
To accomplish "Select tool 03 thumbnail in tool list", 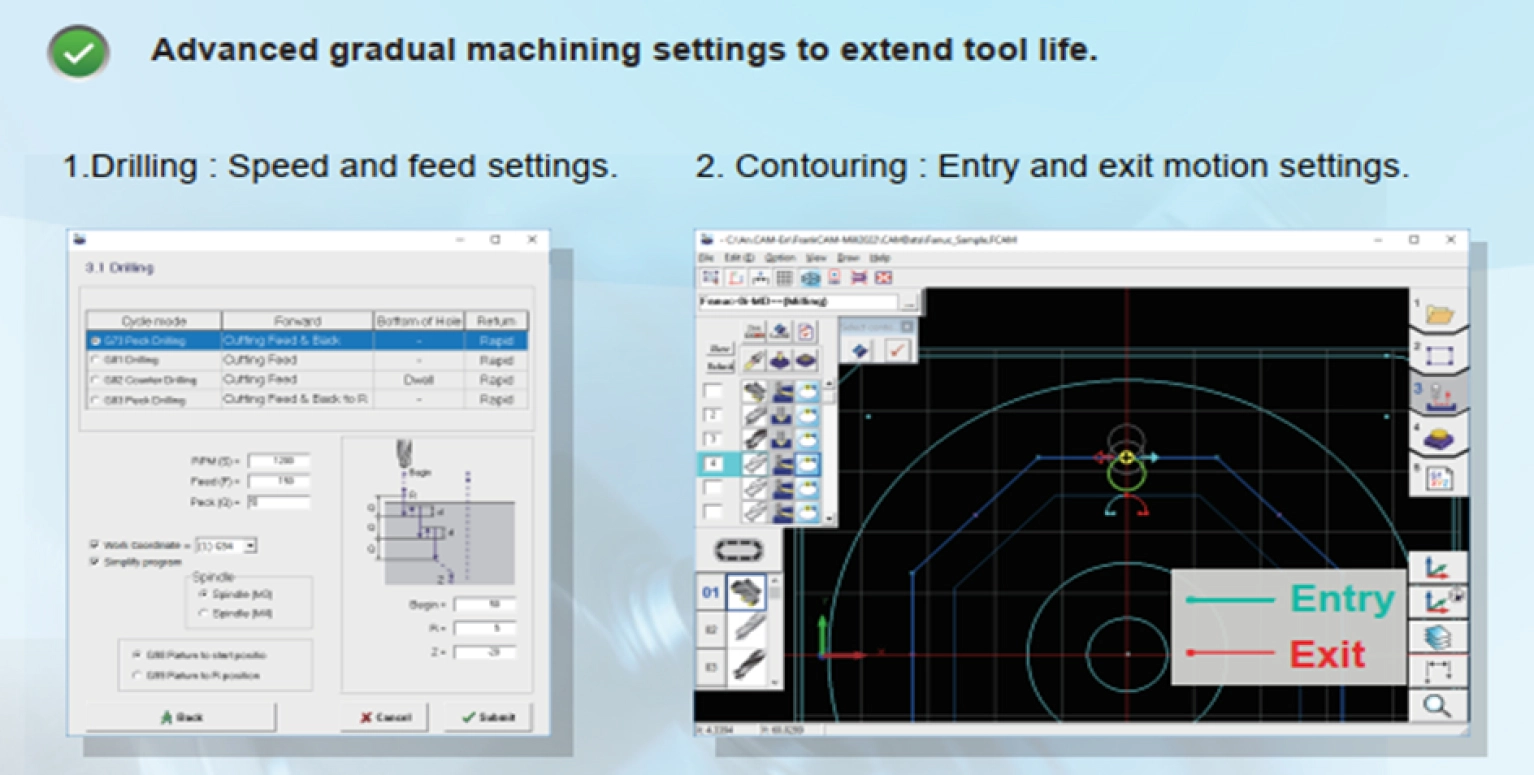I will pos(747,666).
